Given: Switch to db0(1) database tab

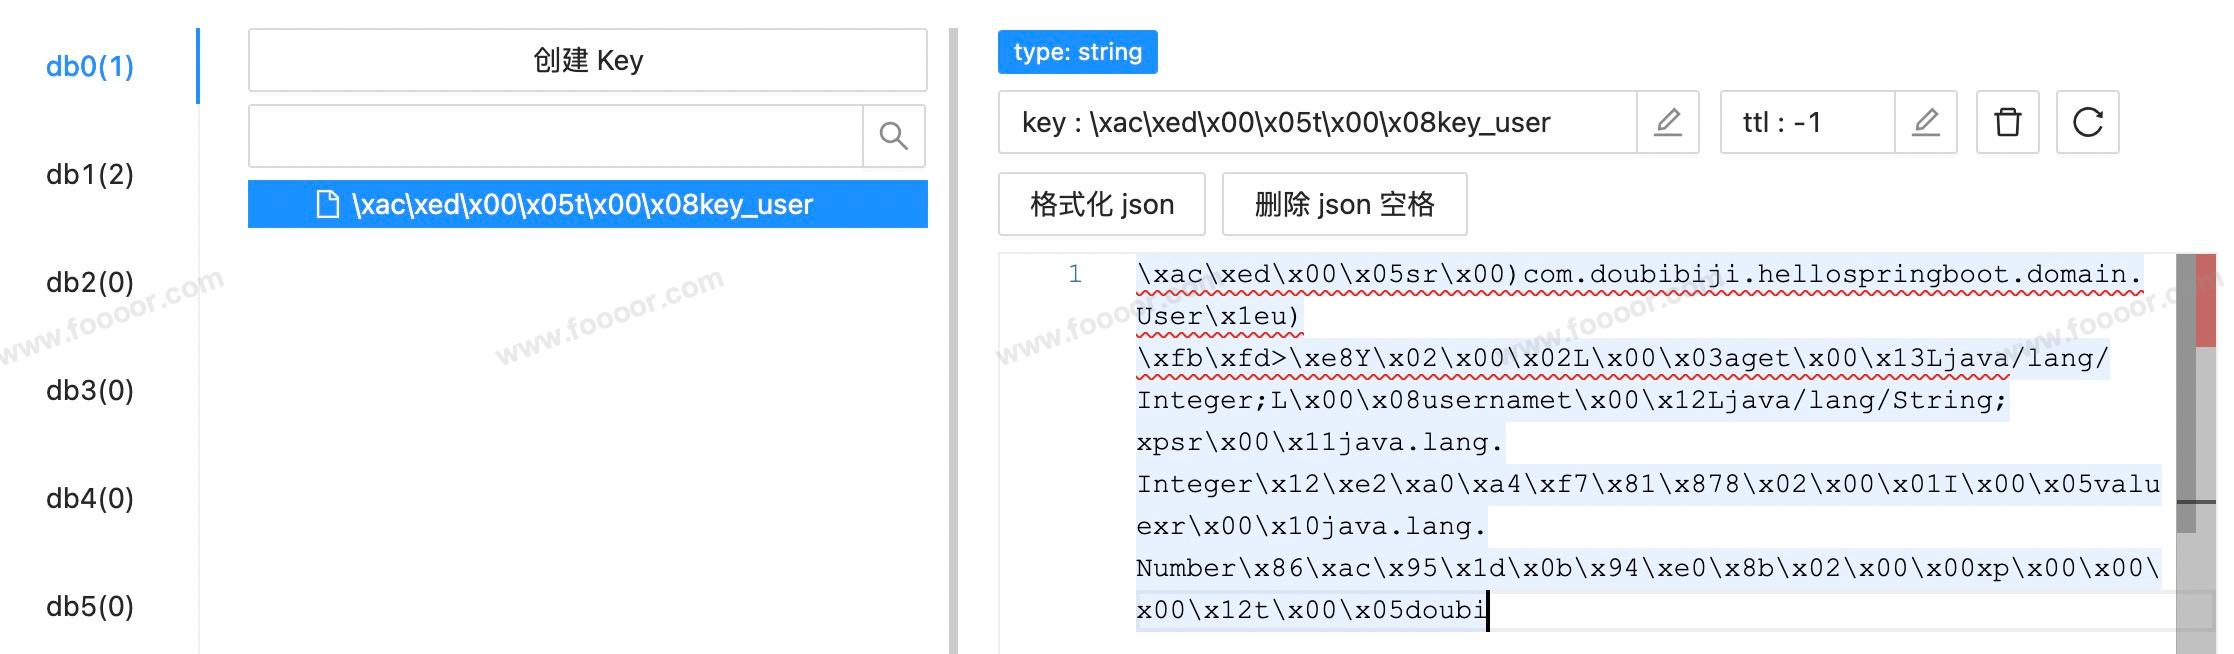Looking at the screenshot, I should tap(90, 66).
